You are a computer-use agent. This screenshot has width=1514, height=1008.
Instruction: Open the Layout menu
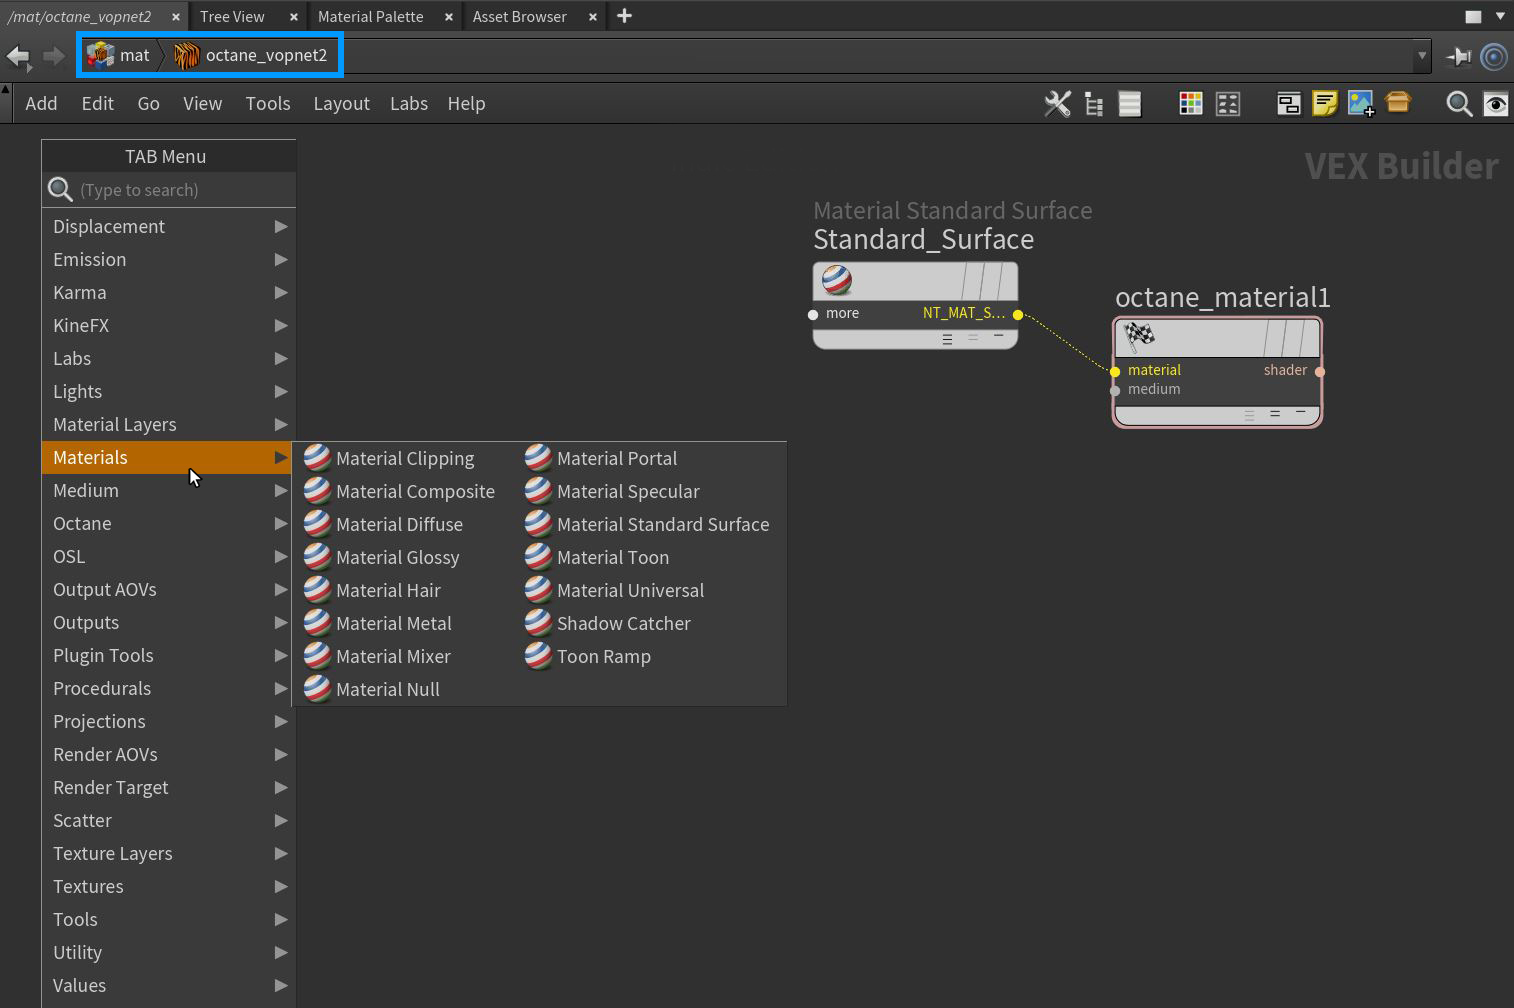click(341, 104)
